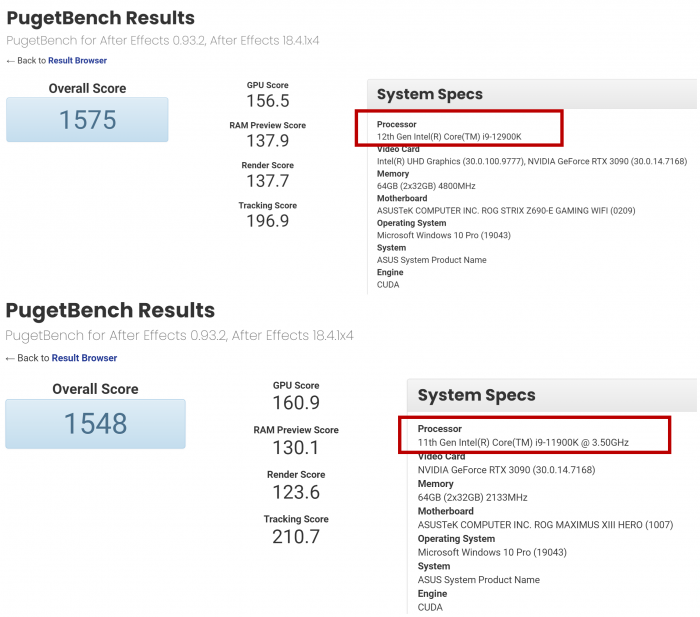
Task: Click the Render Score value 123.6
Action: 295,493
